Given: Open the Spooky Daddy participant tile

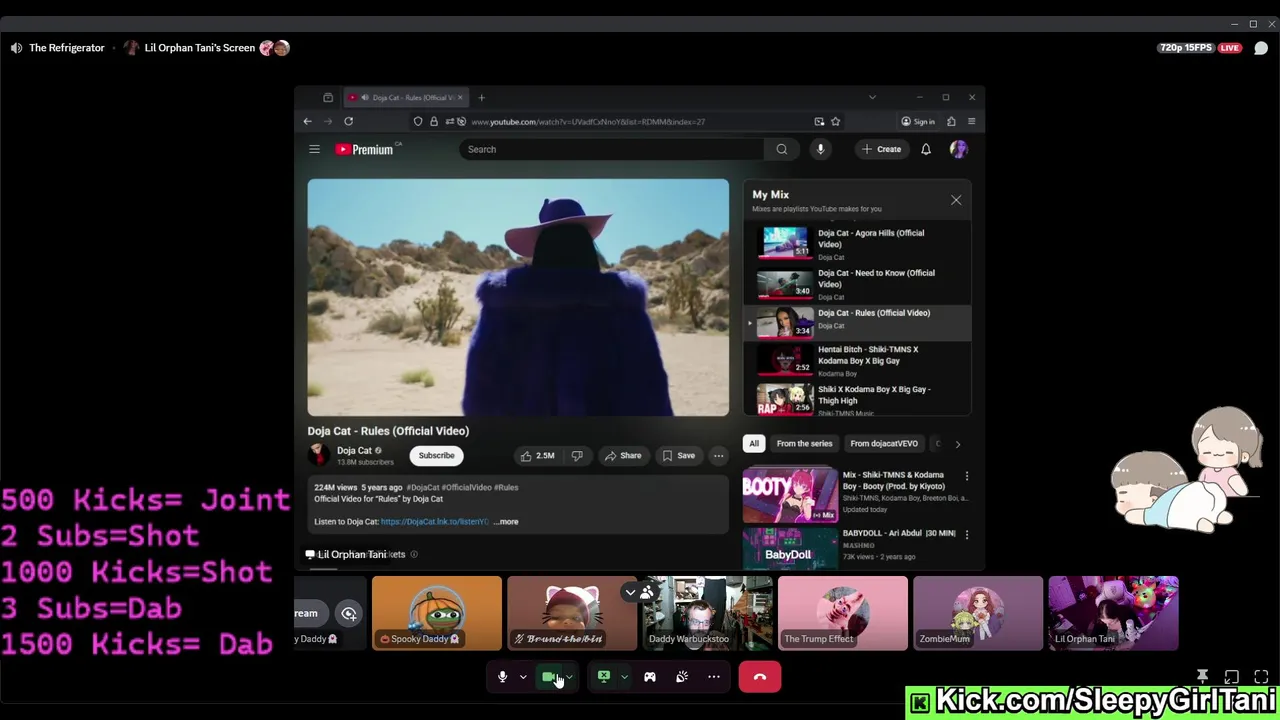Looking at the screenshot, I should pyautogui.click(x=437, y=613).
